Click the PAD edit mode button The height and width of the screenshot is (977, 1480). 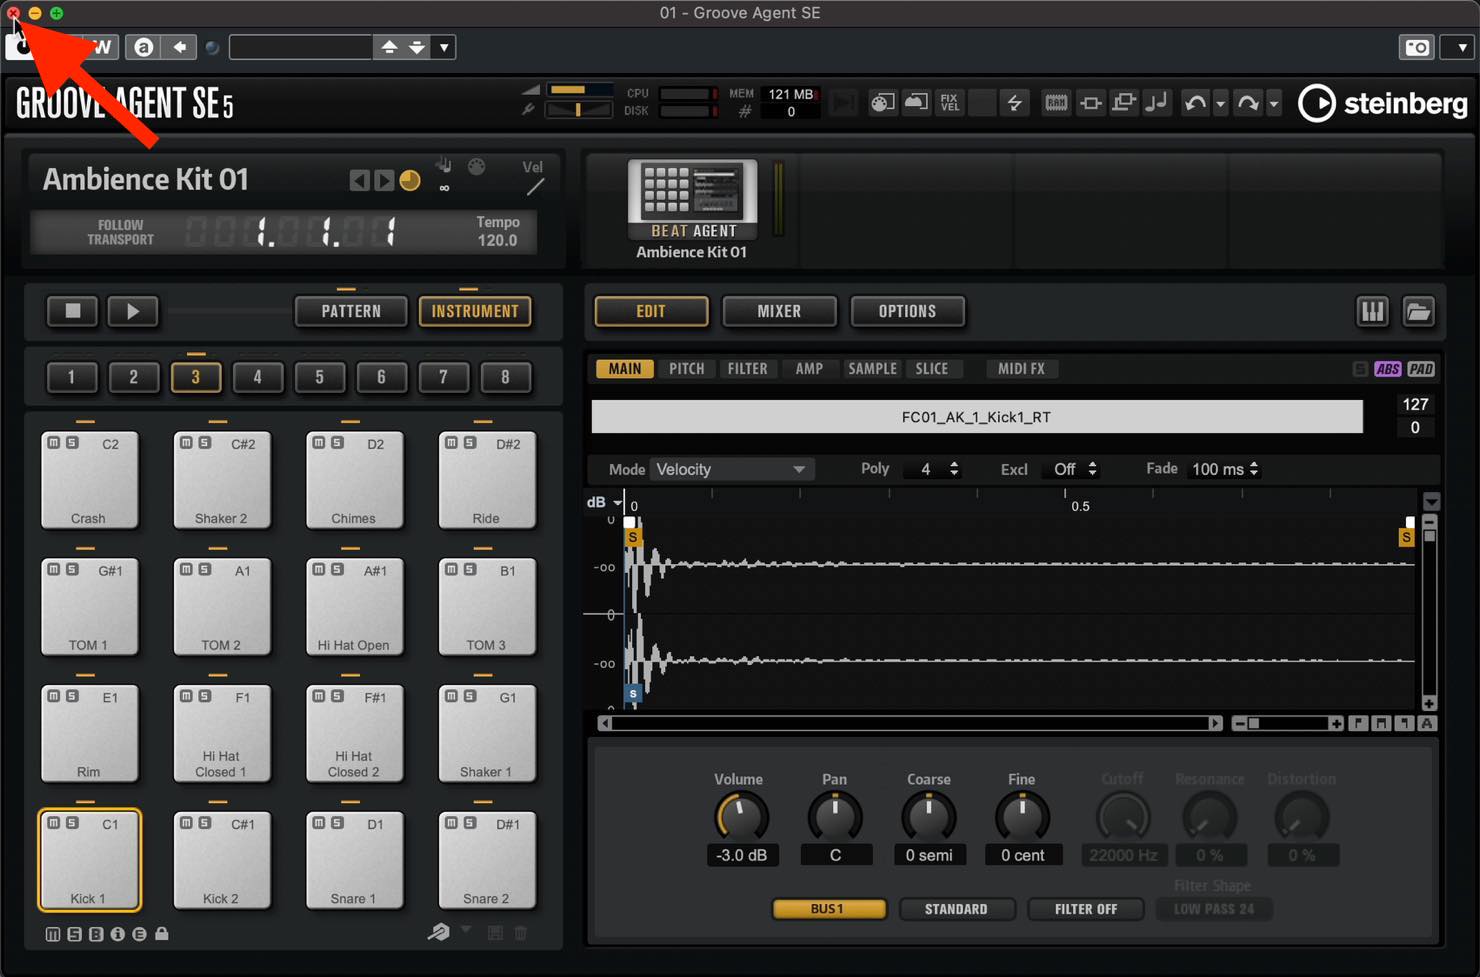(1421, 369)
